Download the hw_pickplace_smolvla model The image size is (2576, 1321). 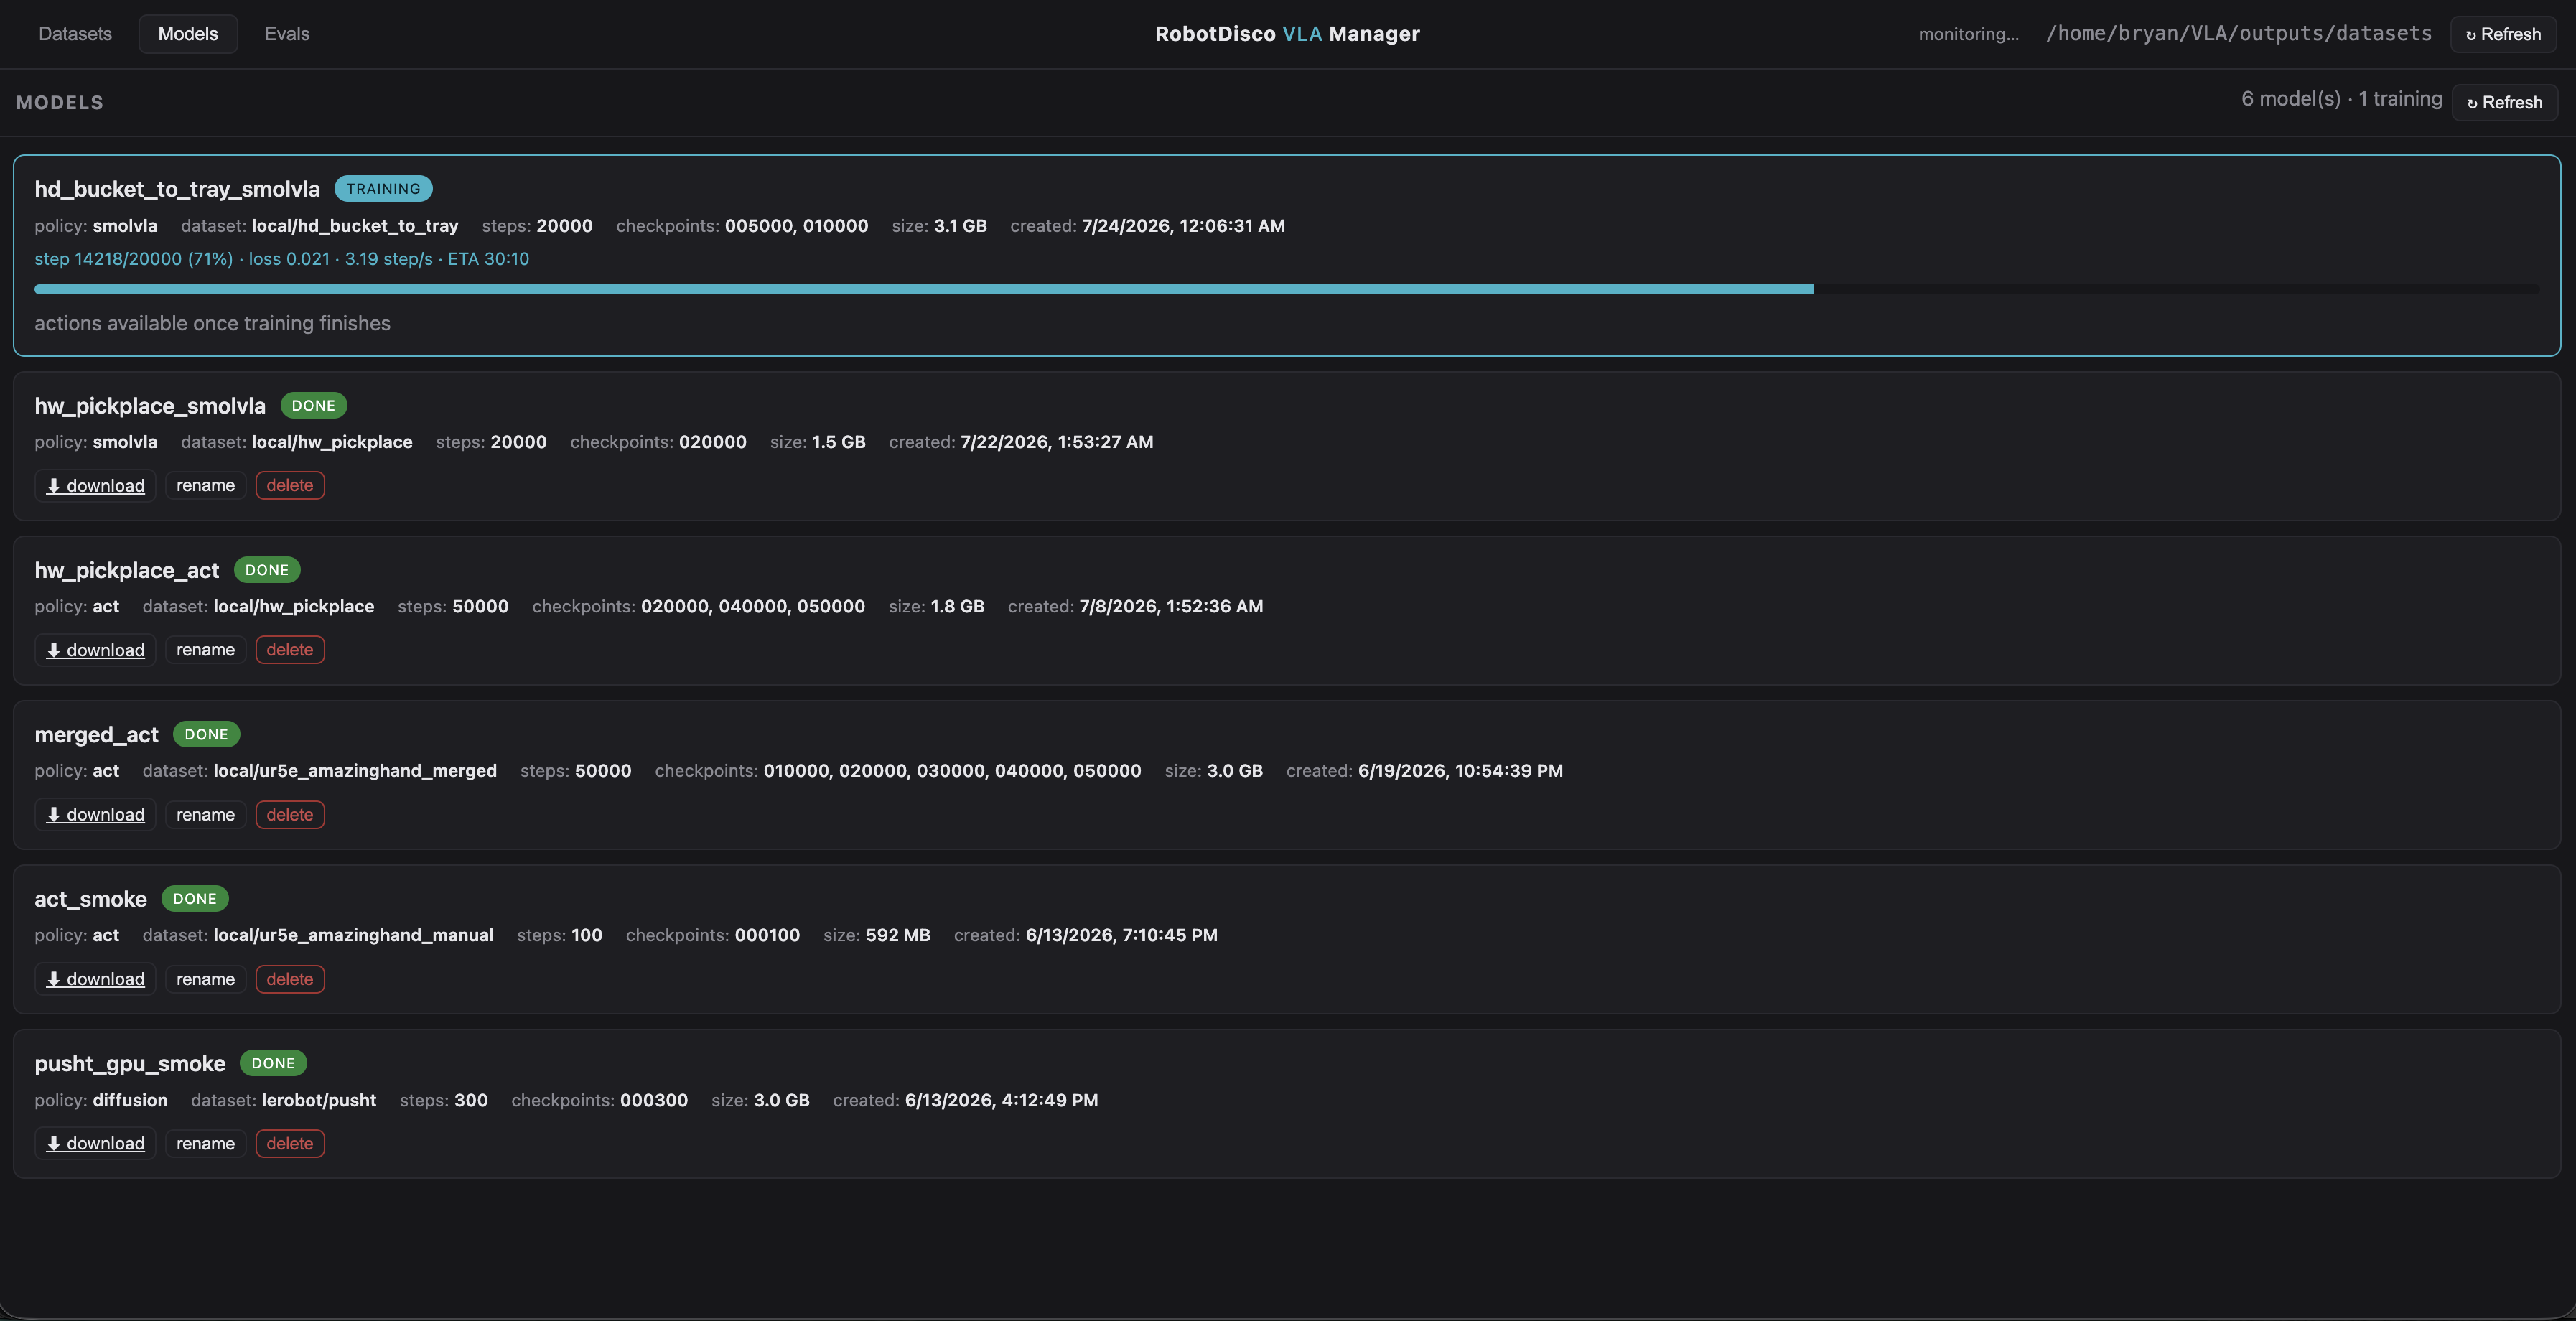point(95,485)
